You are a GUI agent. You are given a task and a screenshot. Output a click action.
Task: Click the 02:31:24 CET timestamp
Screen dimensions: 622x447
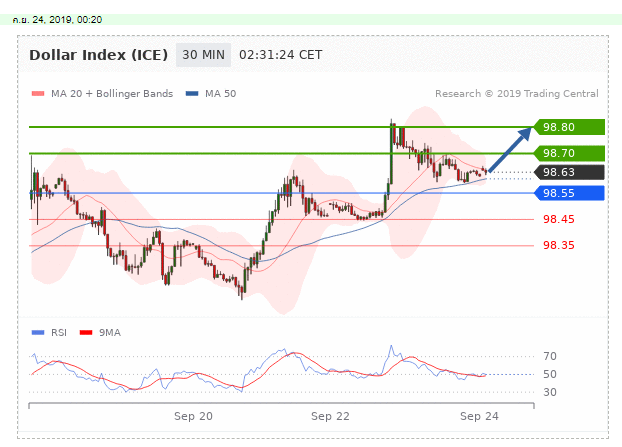click(x=280, y=55)
